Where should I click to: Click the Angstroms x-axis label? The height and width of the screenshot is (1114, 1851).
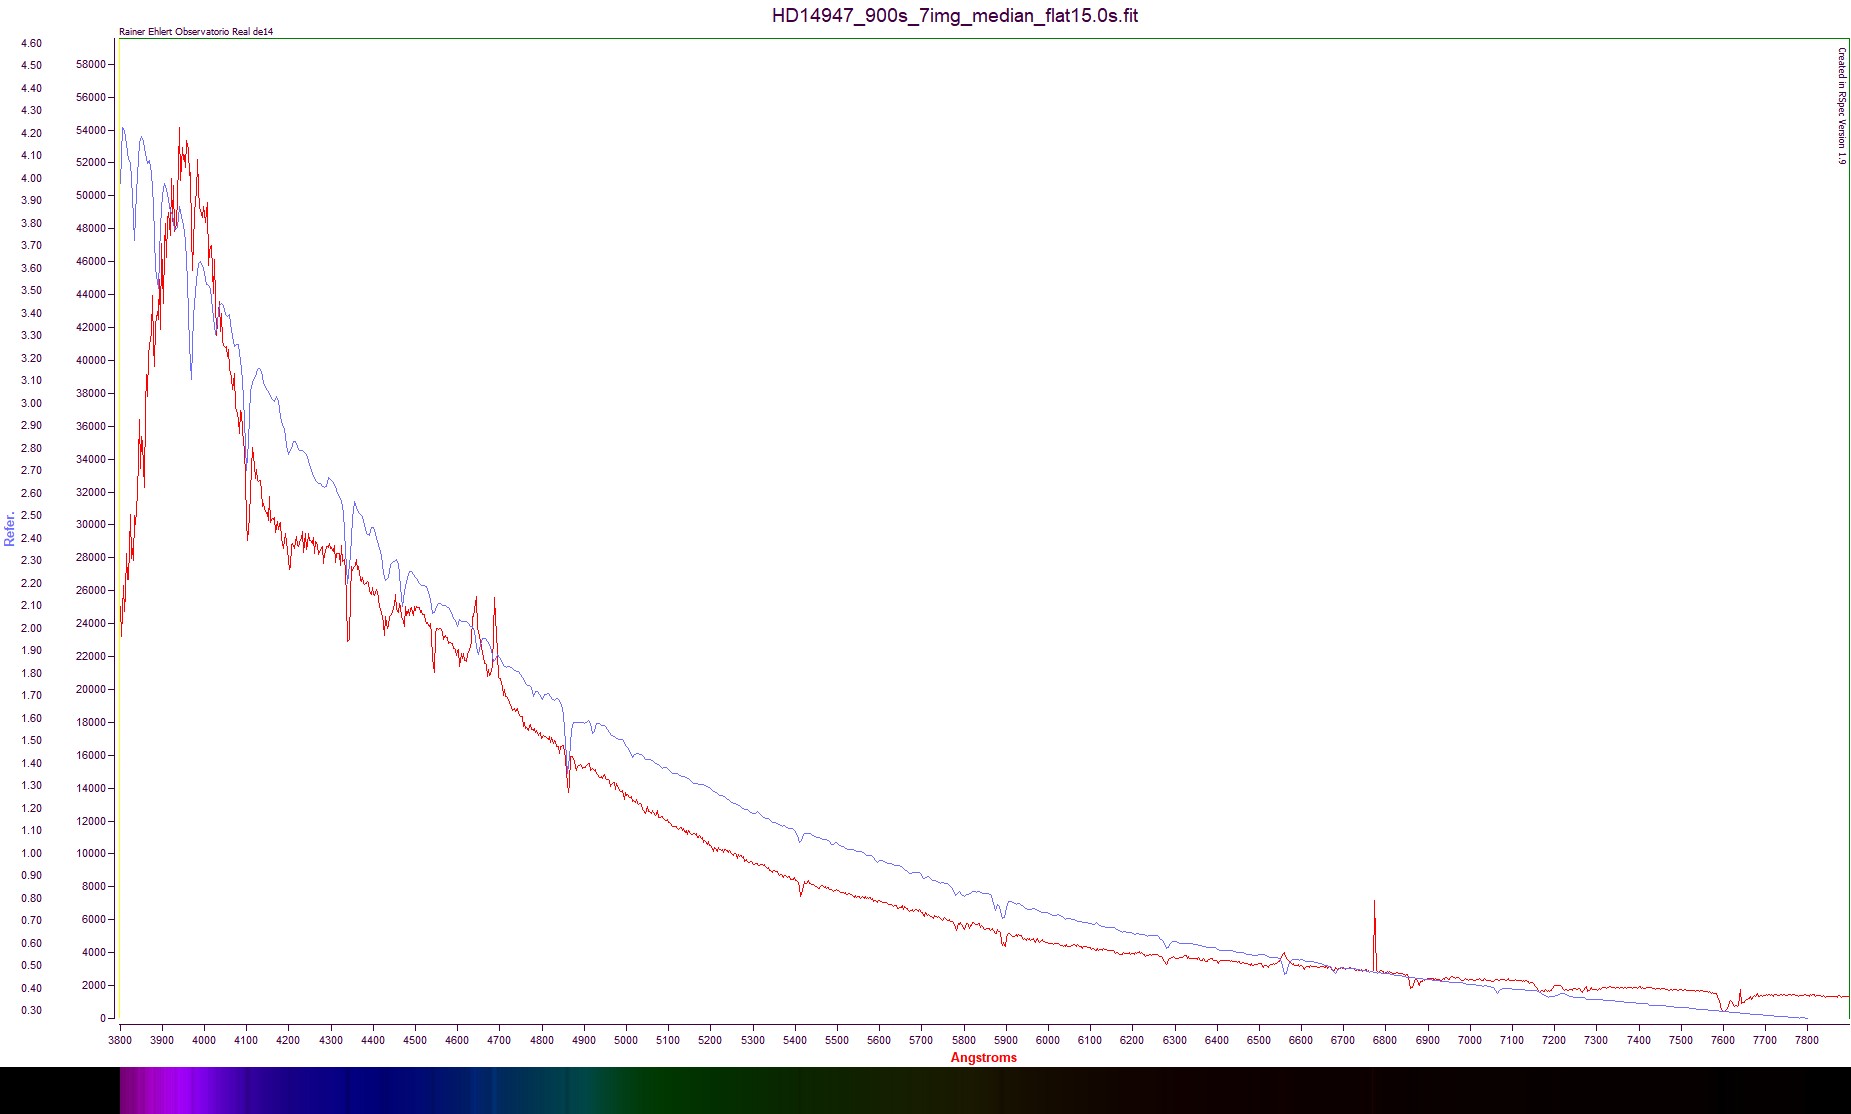[983, 1057]
